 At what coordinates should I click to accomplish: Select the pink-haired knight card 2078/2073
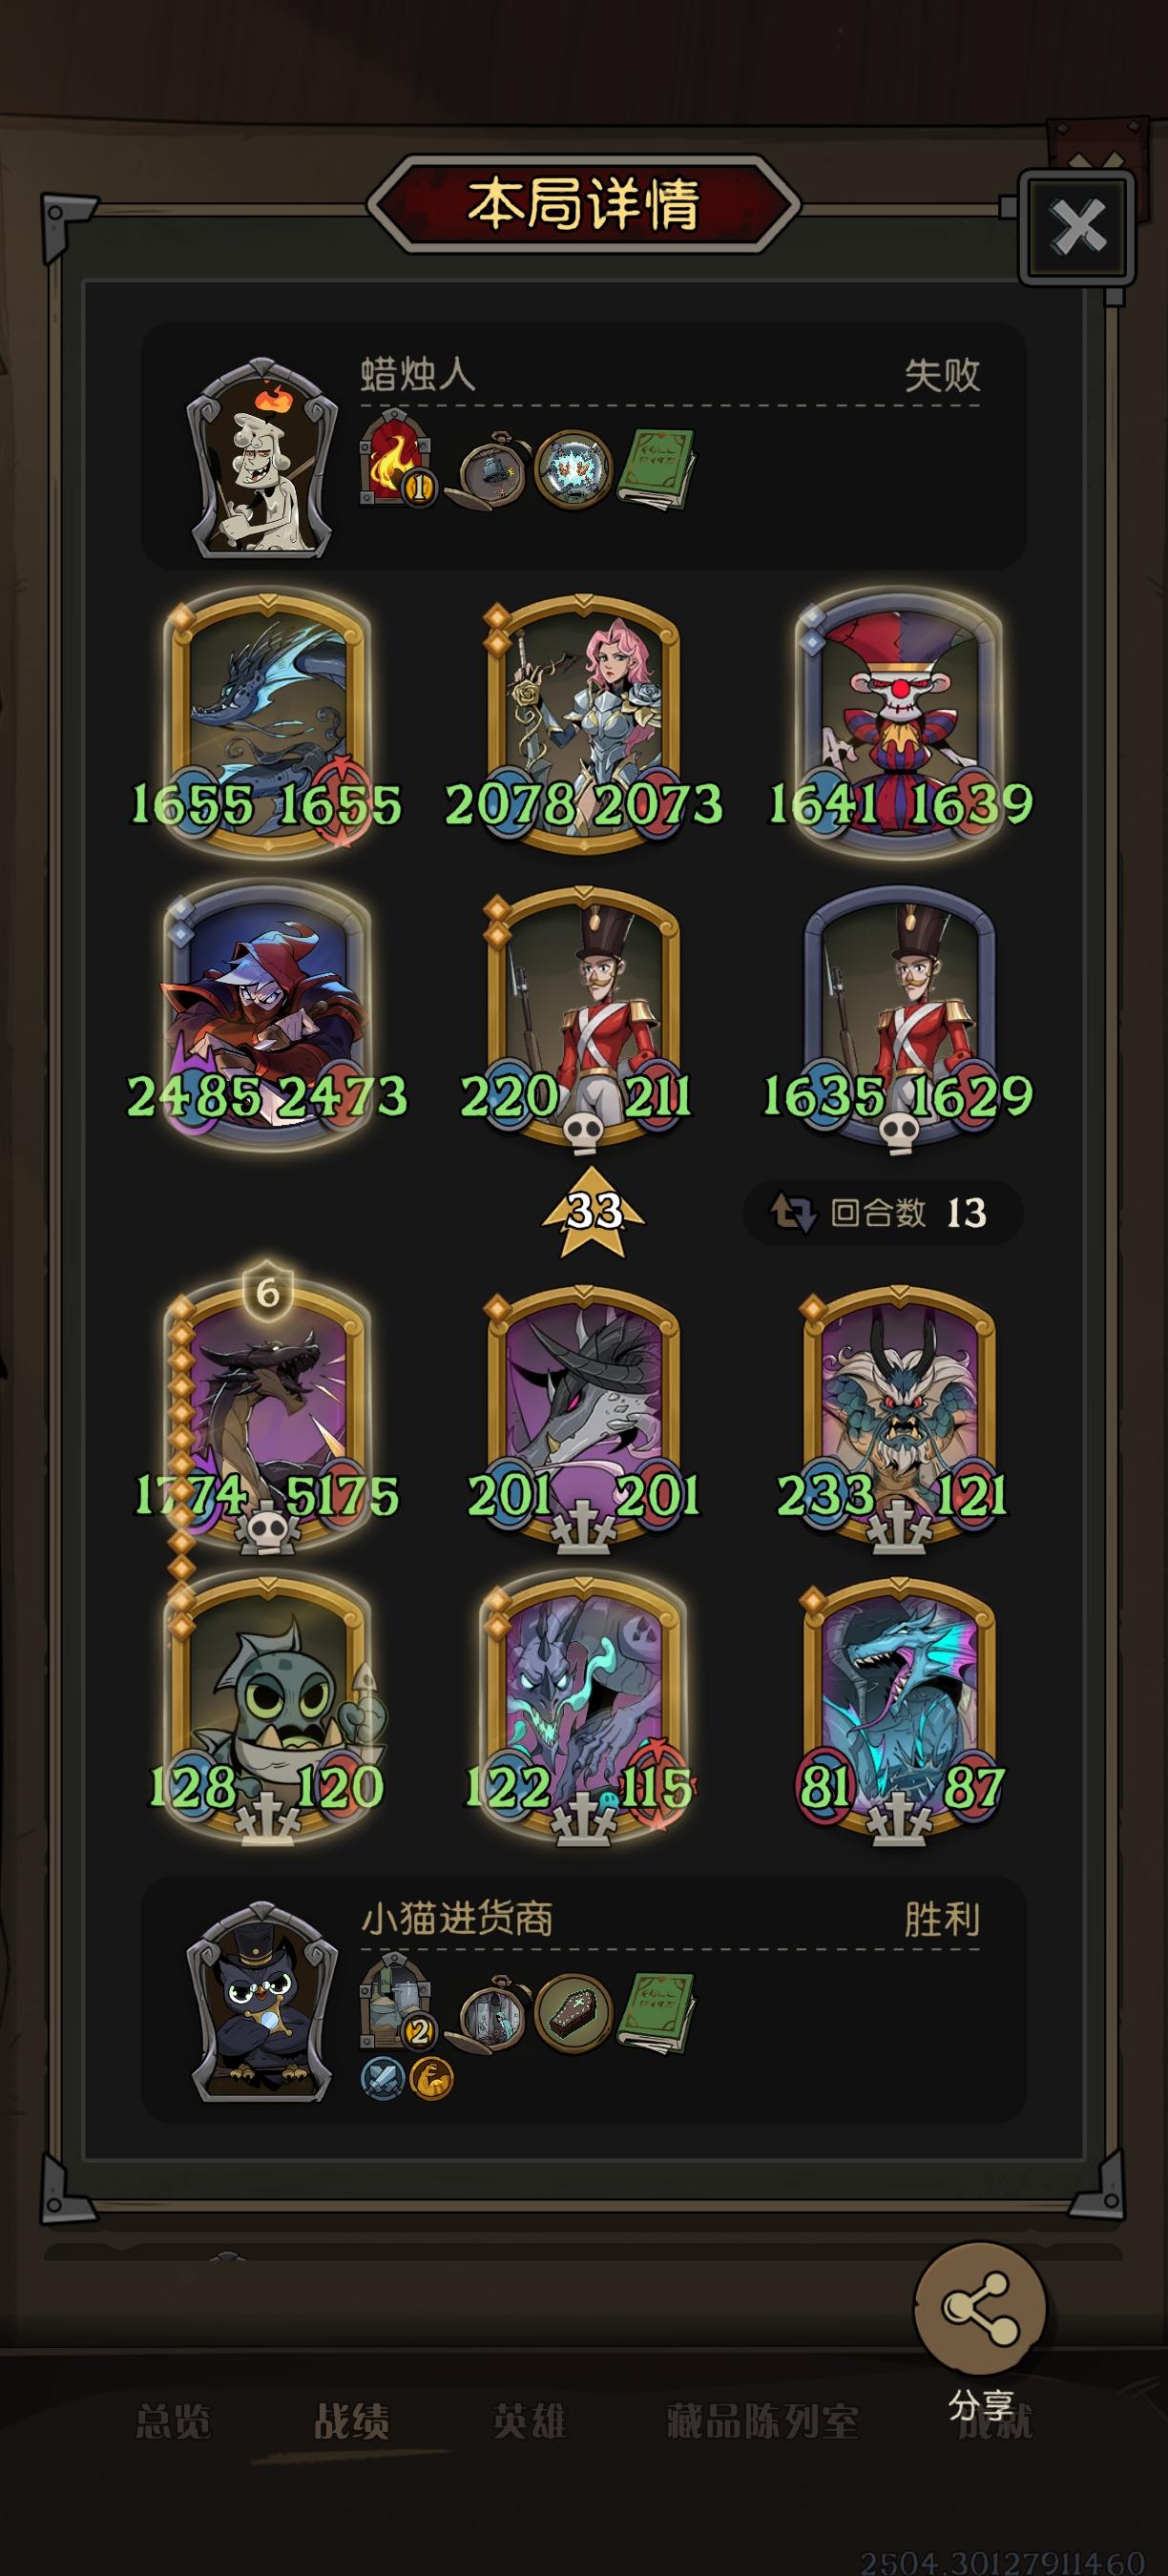[583, 722]
